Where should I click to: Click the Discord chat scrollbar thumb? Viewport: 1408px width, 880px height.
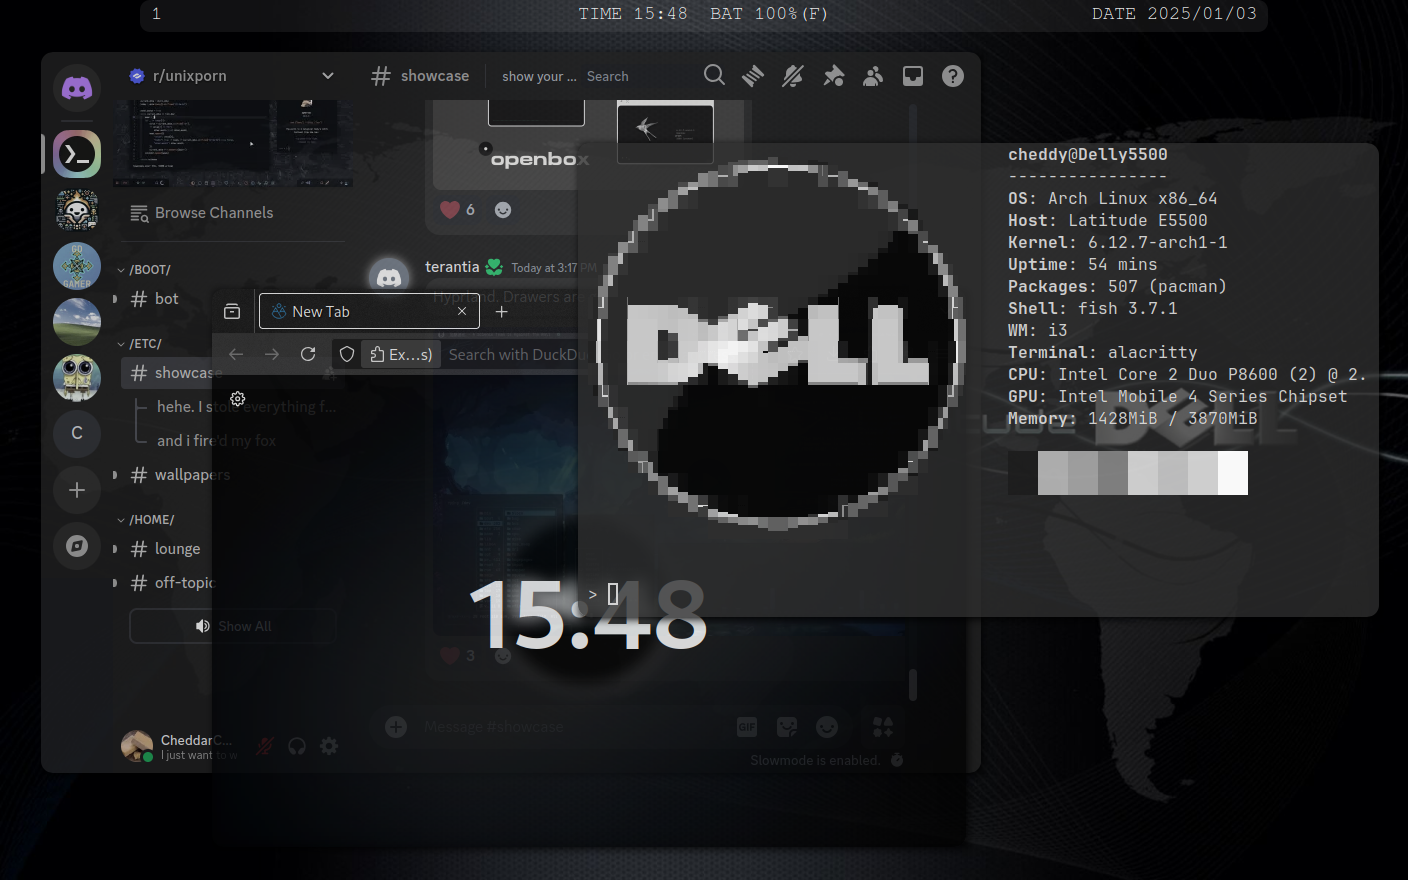point(913,684)
